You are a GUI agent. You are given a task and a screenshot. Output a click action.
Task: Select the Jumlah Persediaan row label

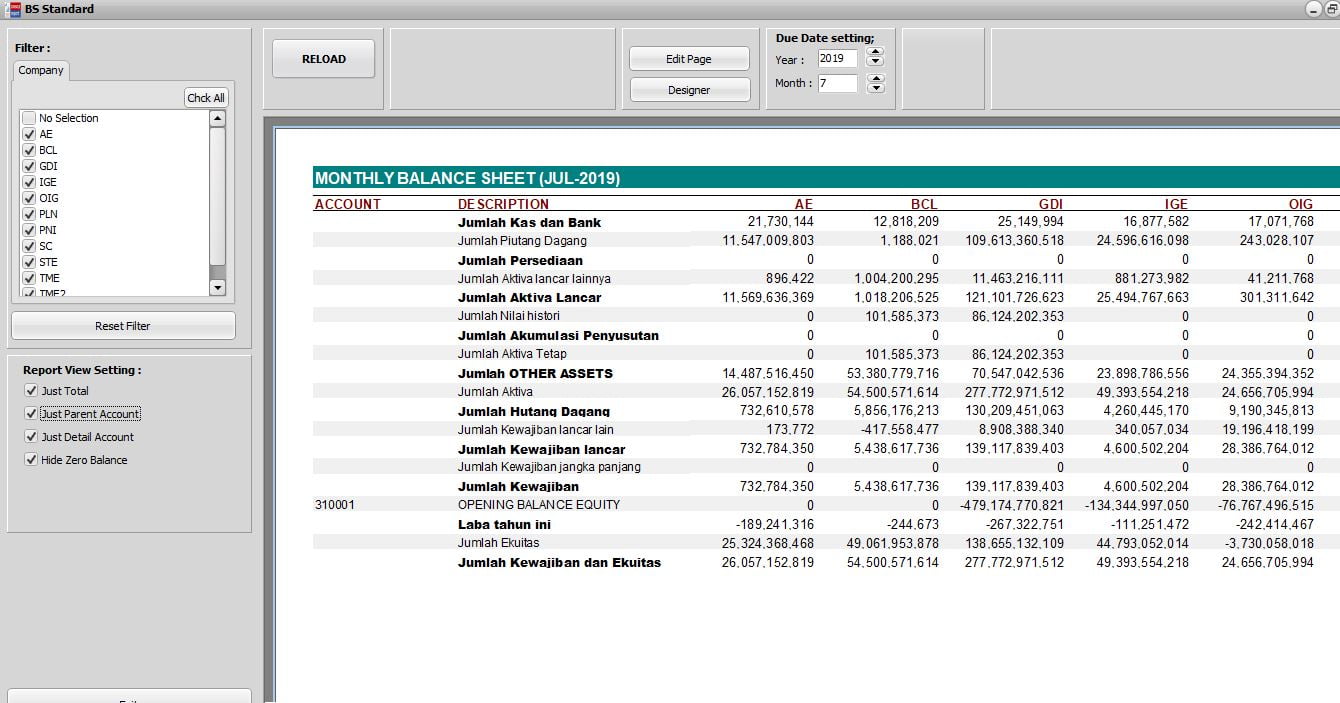click(520, 260)
